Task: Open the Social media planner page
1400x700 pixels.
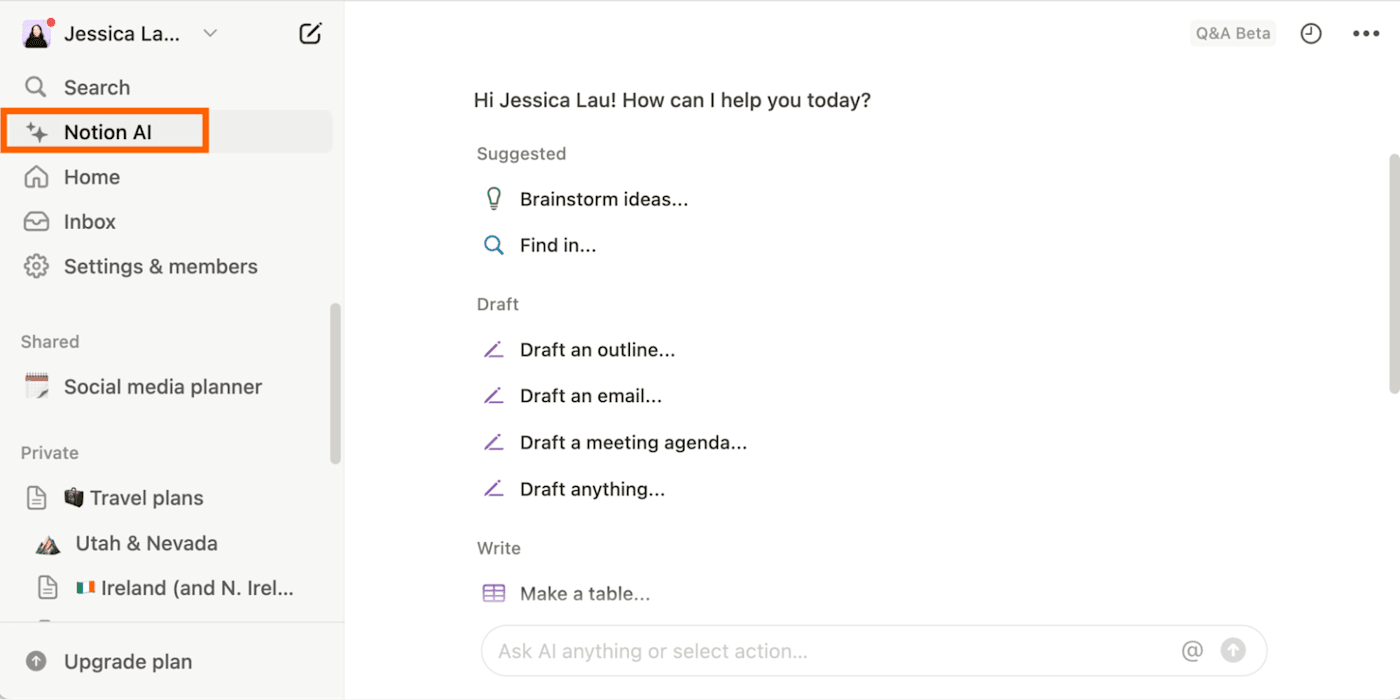Action: tap(162, 386)
